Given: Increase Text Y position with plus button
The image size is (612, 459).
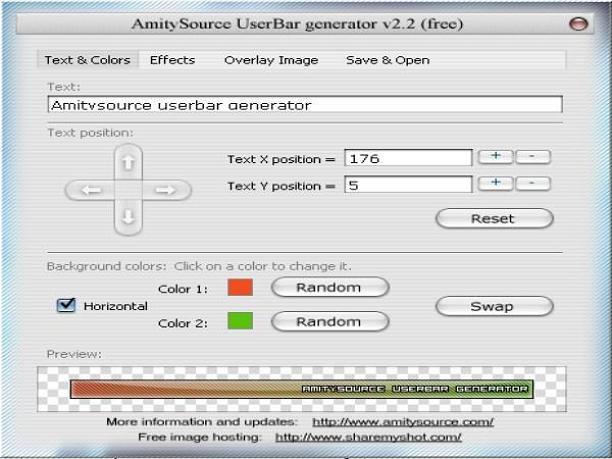Looking at the screenshot, I should (x=496, y=183).
